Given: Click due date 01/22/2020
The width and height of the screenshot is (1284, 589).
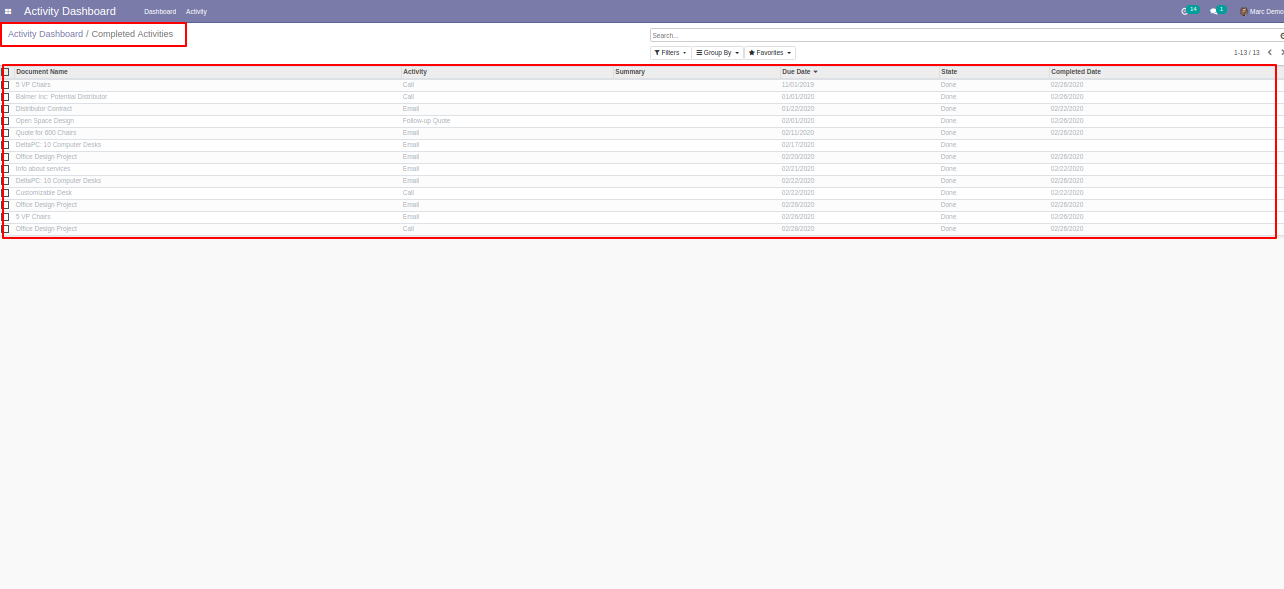Looking at the screenshot, I should (x=798, y=109).
